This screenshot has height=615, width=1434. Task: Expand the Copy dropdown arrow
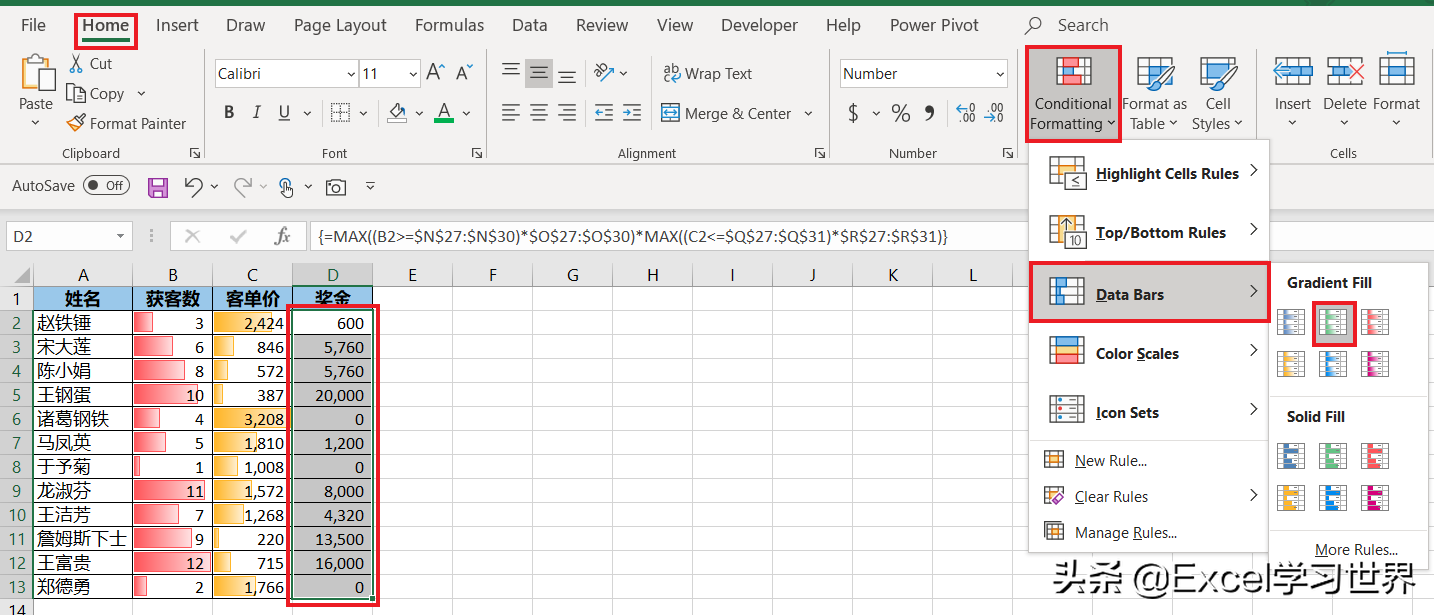pos(141,93)
